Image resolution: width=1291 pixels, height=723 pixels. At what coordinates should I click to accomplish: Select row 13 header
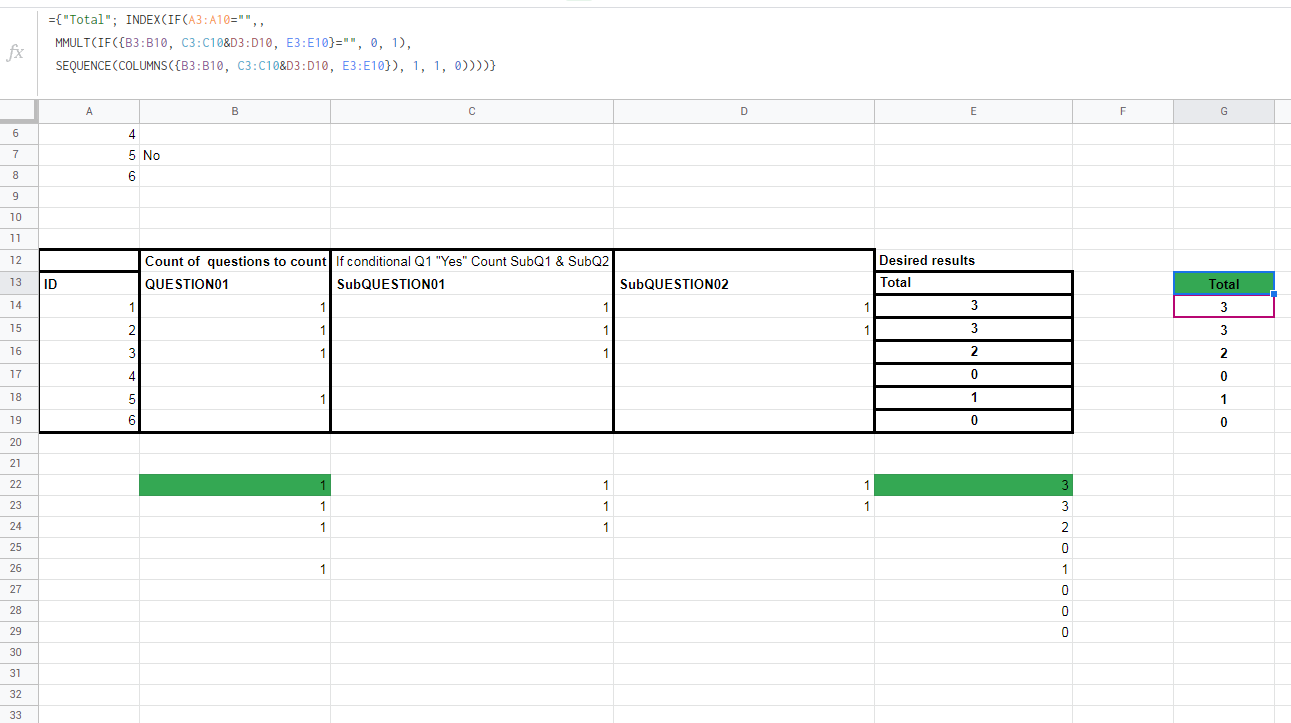[19, 284]
